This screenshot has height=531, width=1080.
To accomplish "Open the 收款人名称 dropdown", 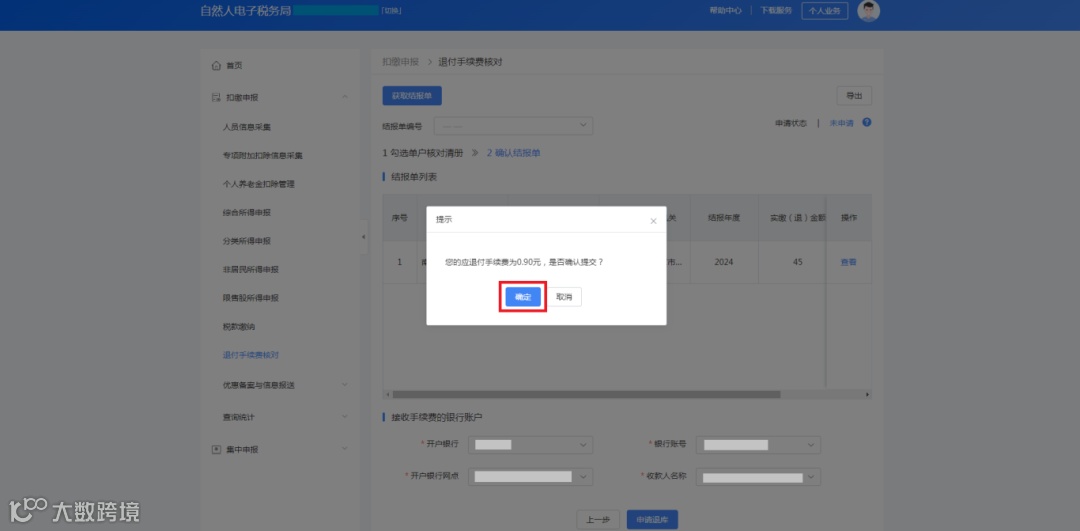I will tap(758, 477).
